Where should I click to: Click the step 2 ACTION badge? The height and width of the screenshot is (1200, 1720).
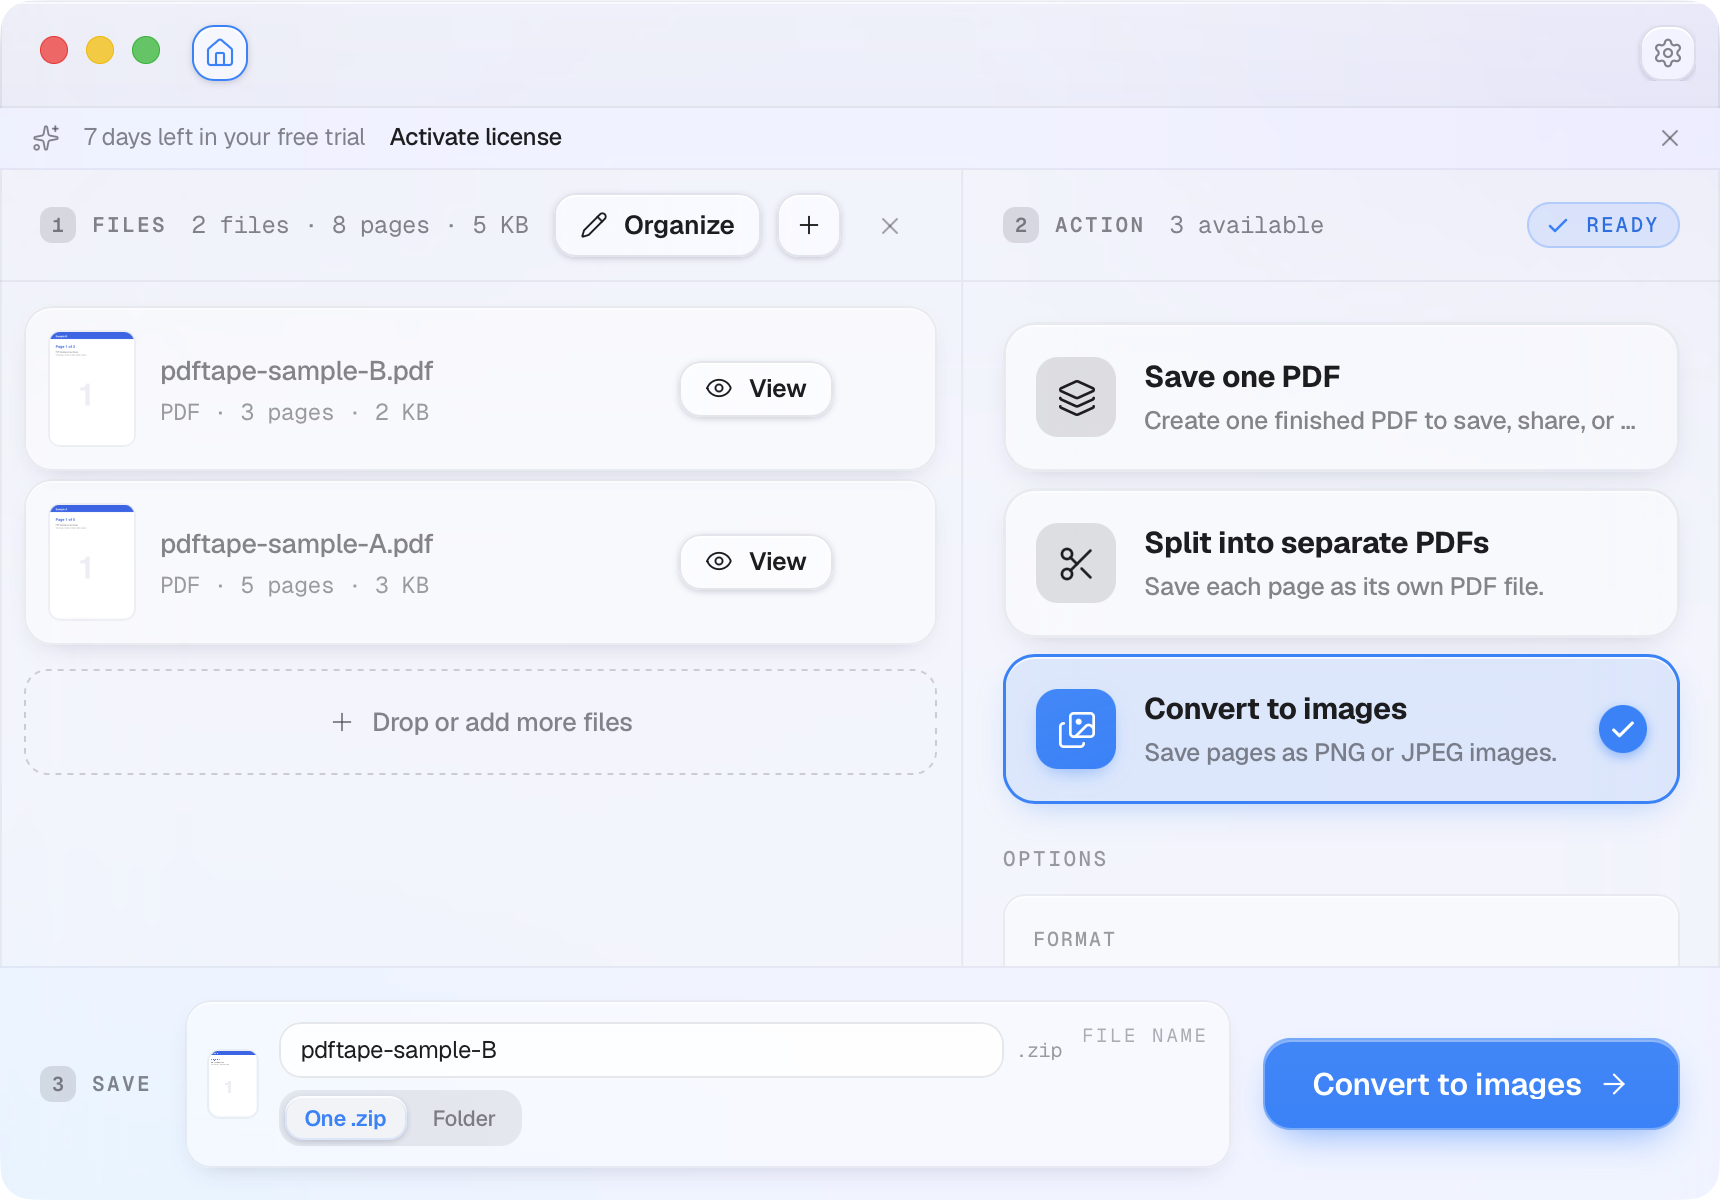click(1021, 225)
